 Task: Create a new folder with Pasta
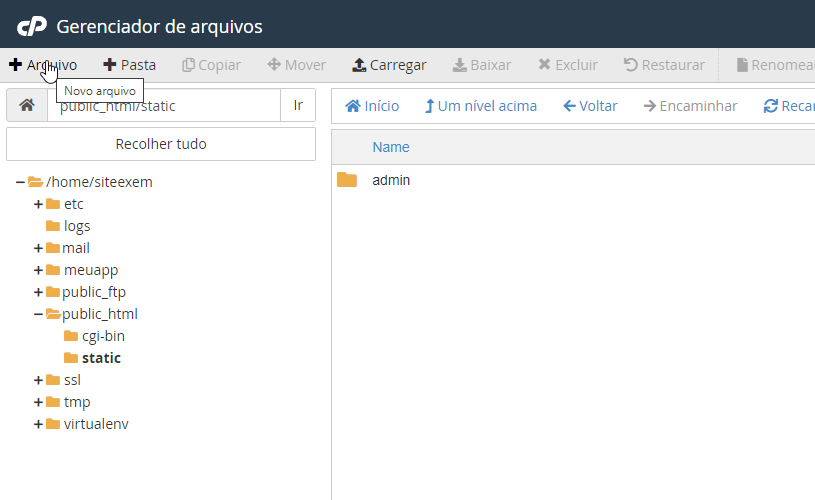click(x=130, y=65)
